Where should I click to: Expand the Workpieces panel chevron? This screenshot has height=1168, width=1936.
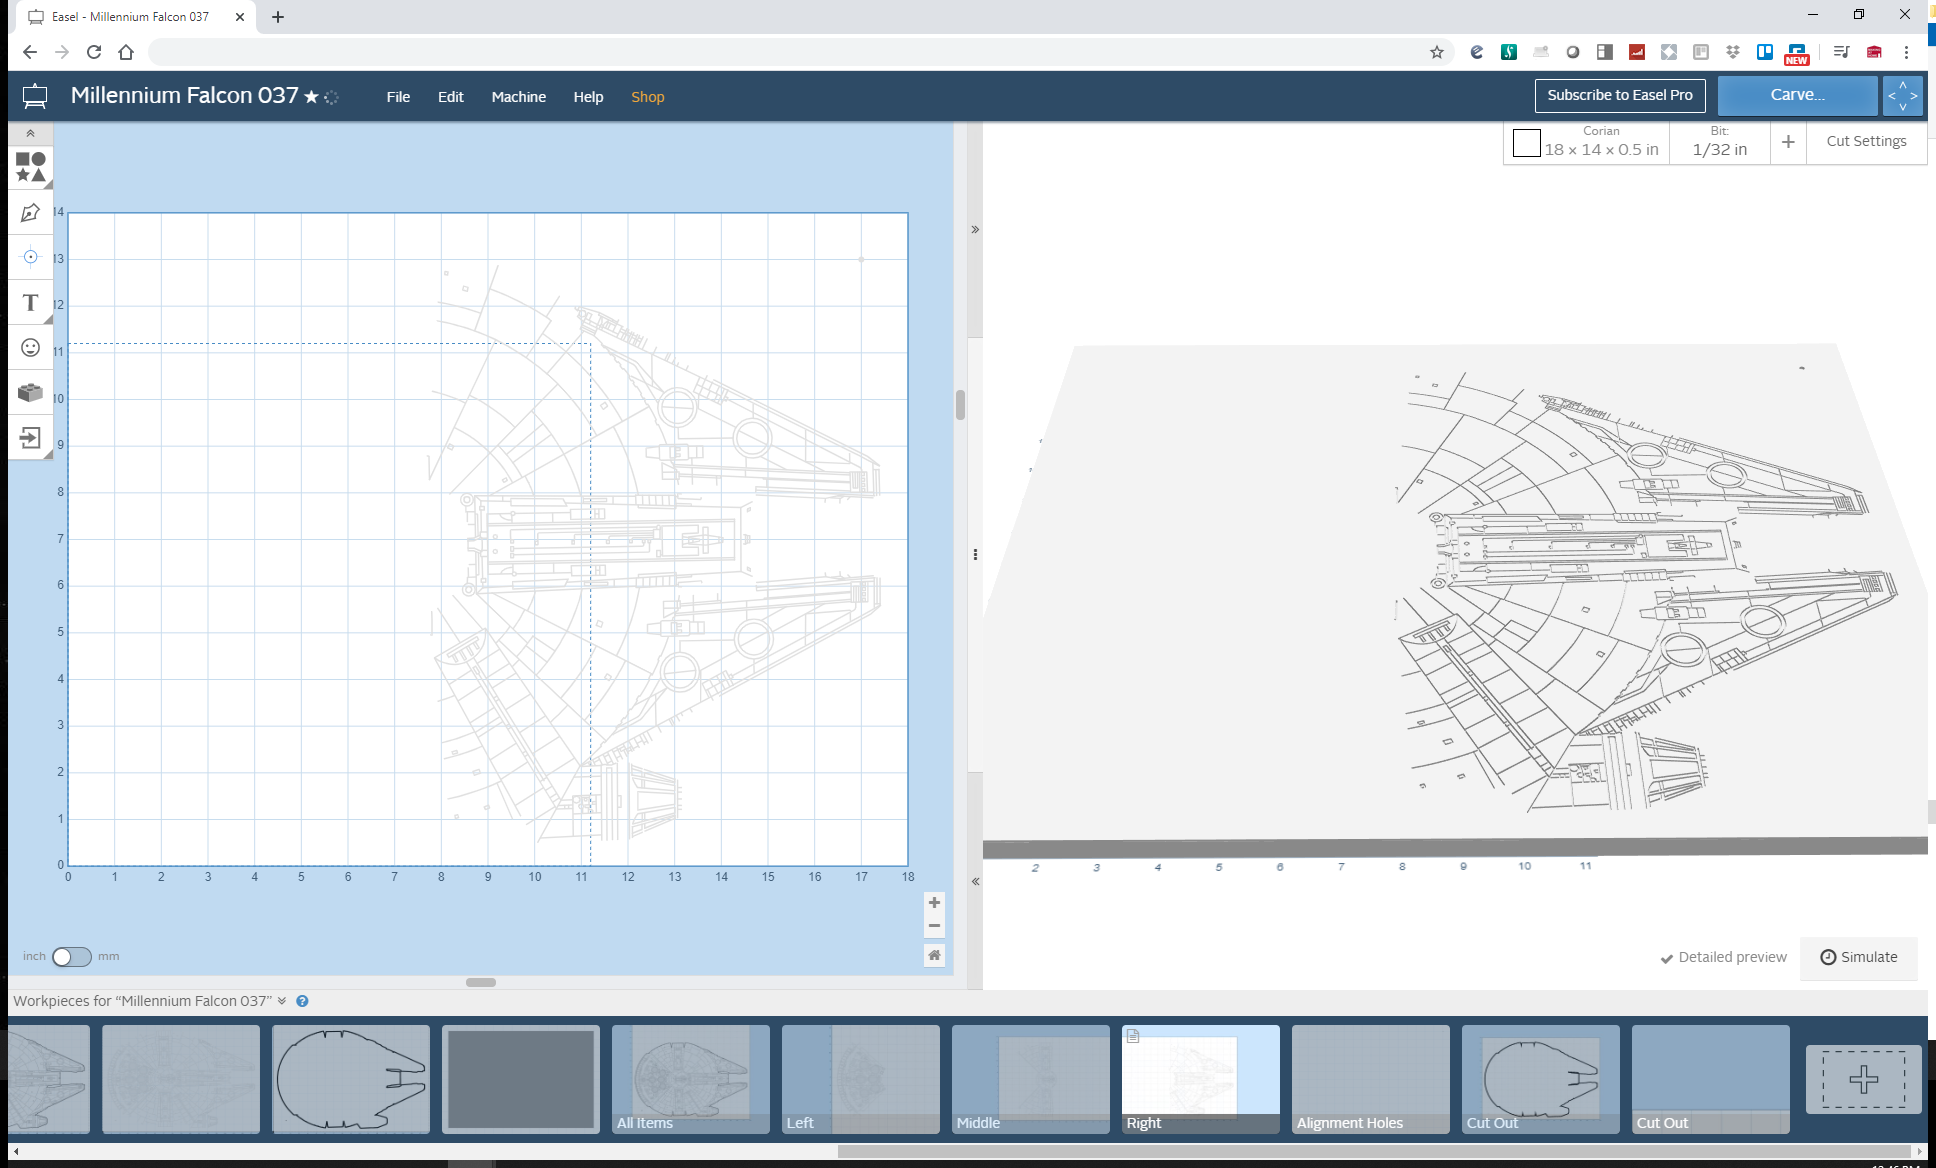coord(282,1001)
